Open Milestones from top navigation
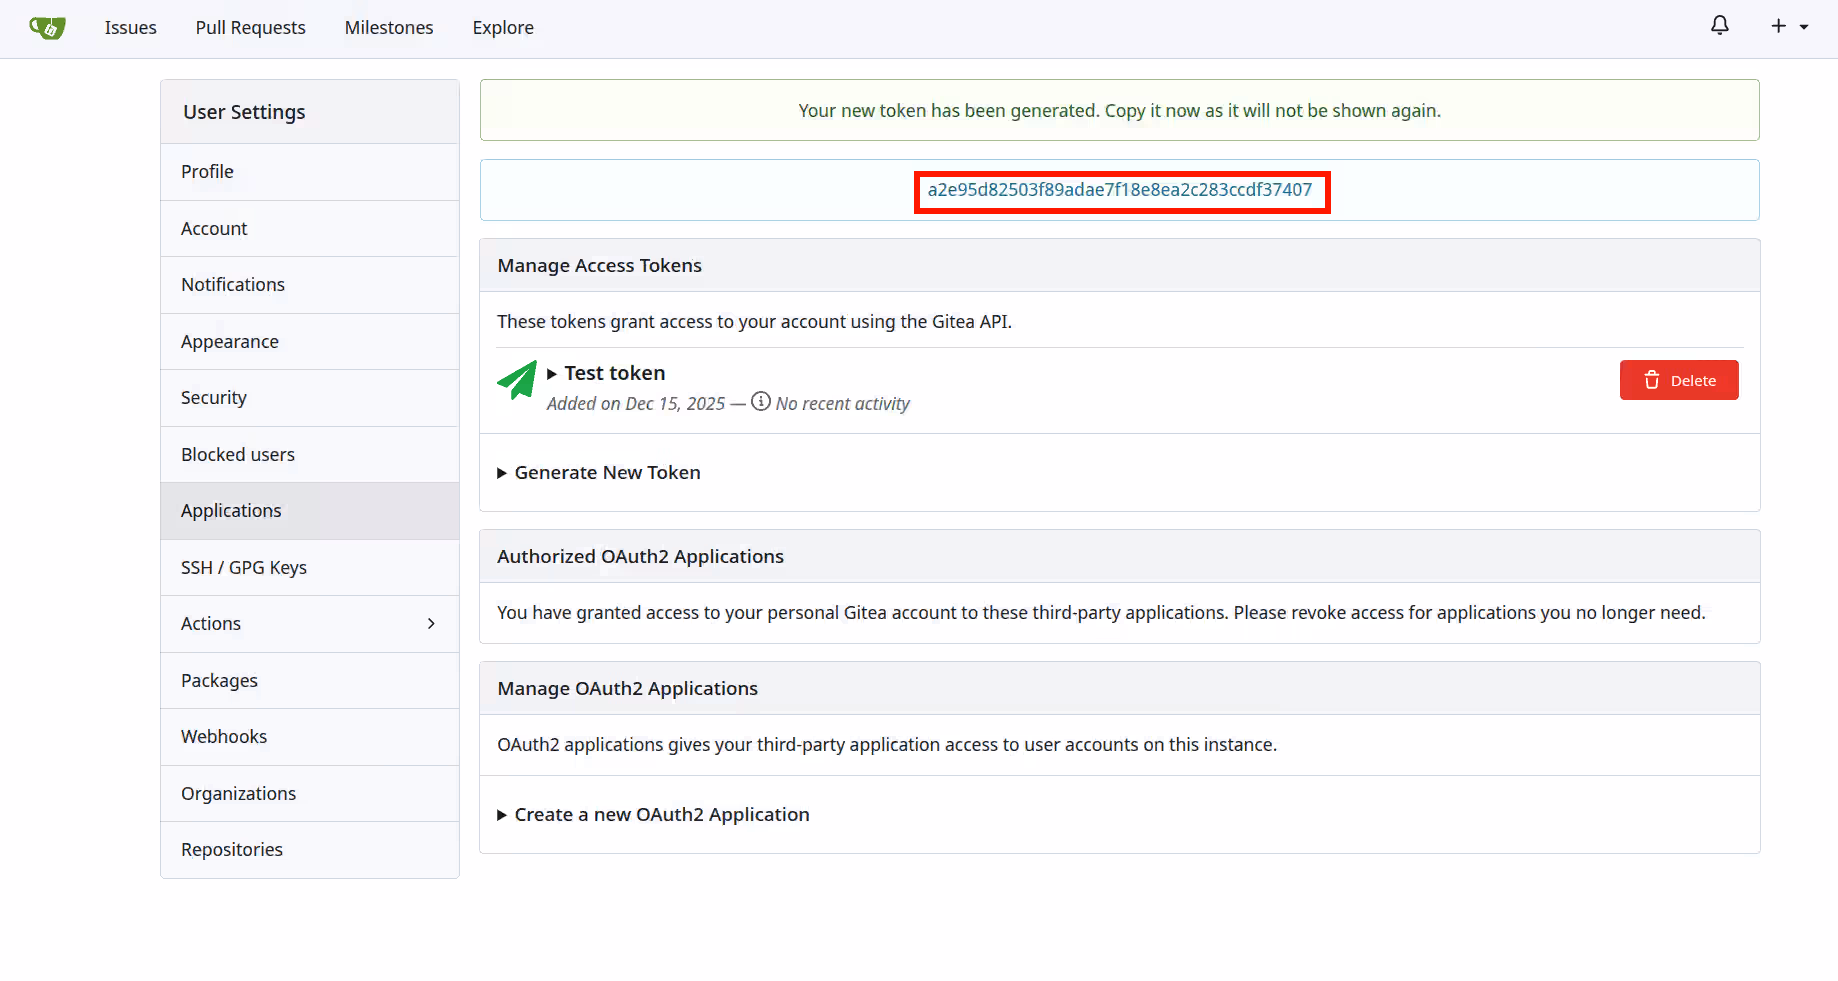The height and width of the screenshot is (981, 1838). (389, 28)
